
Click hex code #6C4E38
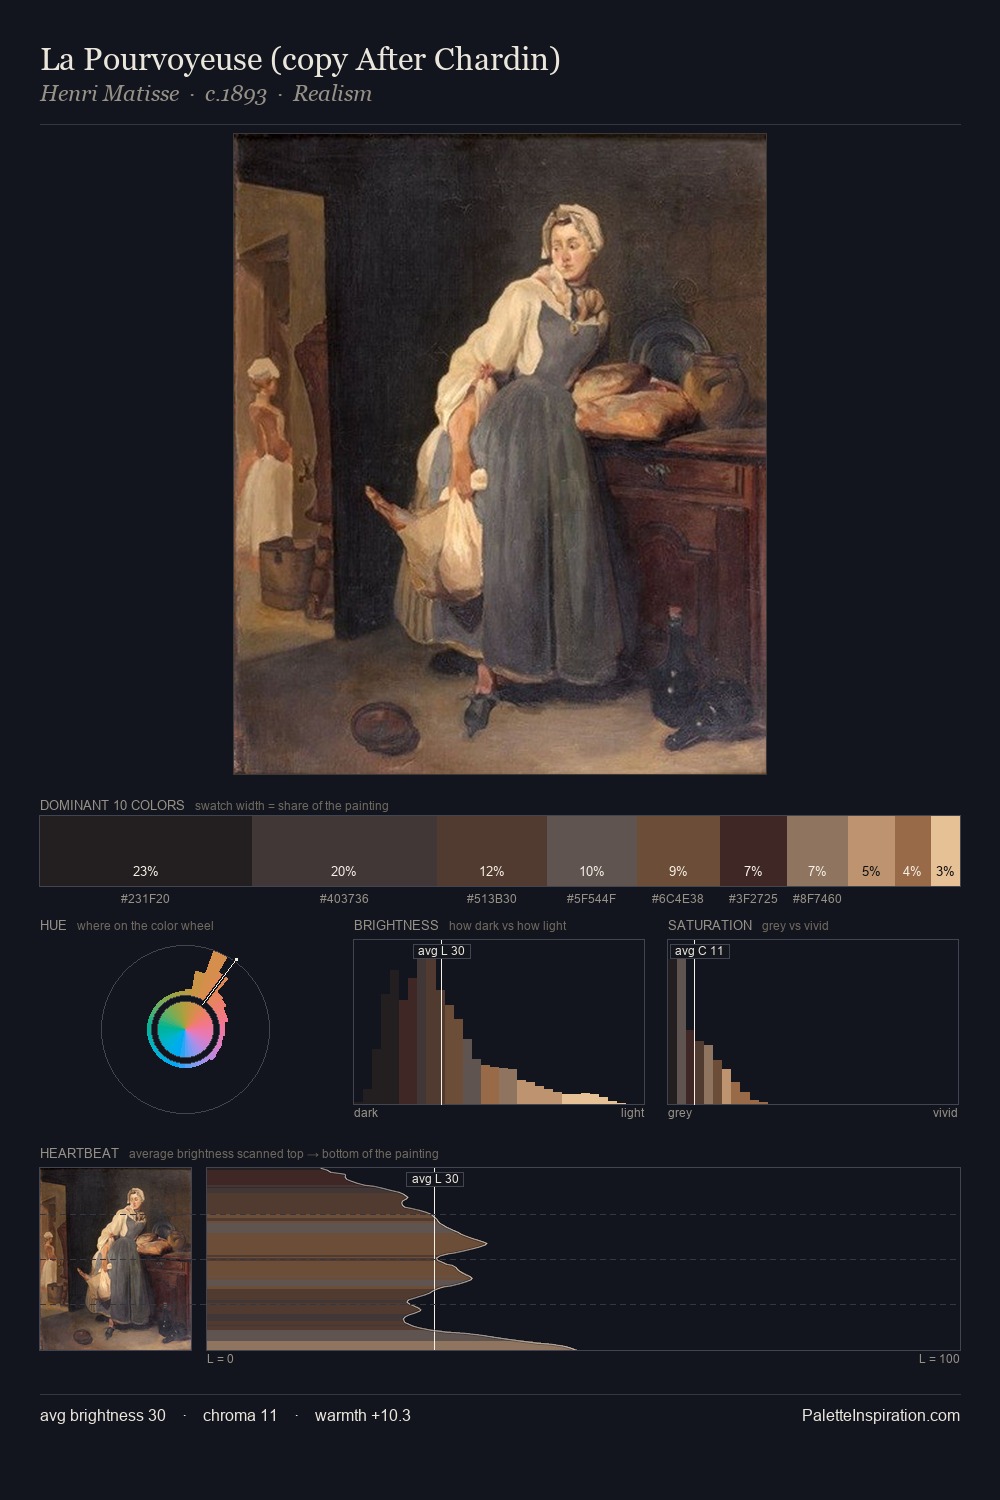(x=677, y=899)
